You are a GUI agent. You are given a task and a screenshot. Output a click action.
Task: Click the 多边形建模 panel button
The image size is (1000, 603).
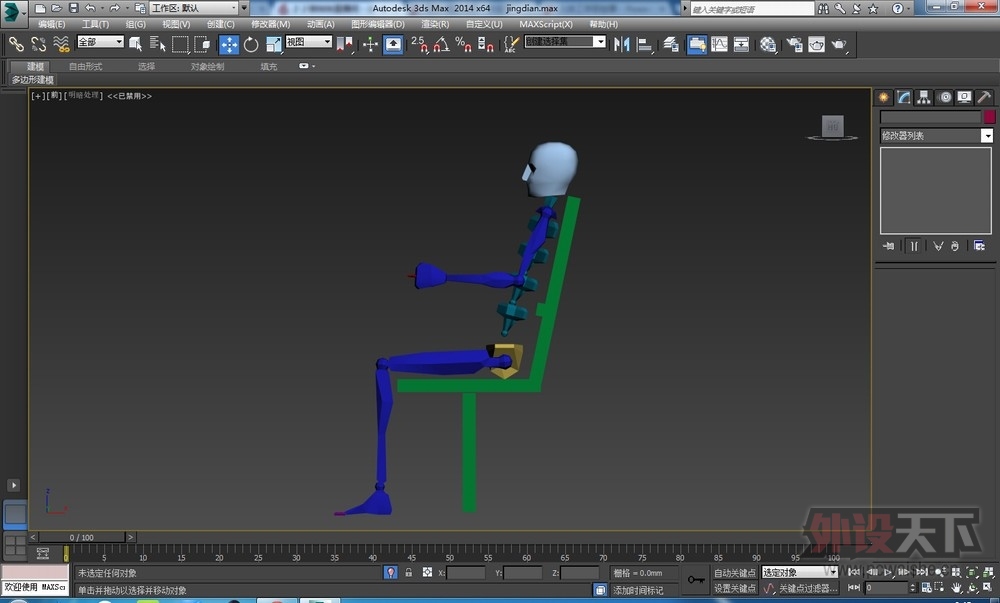click(33, 80)
